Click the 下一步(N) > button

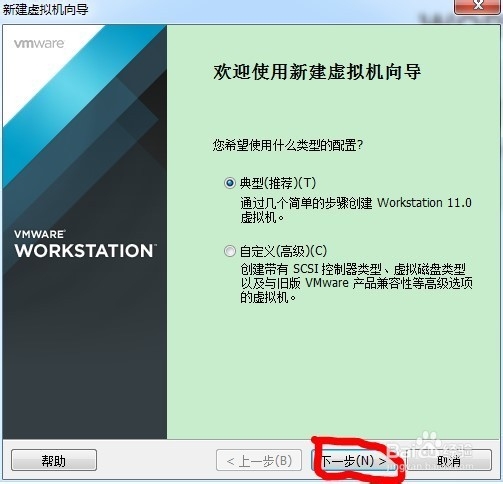[x=354, y=461]
